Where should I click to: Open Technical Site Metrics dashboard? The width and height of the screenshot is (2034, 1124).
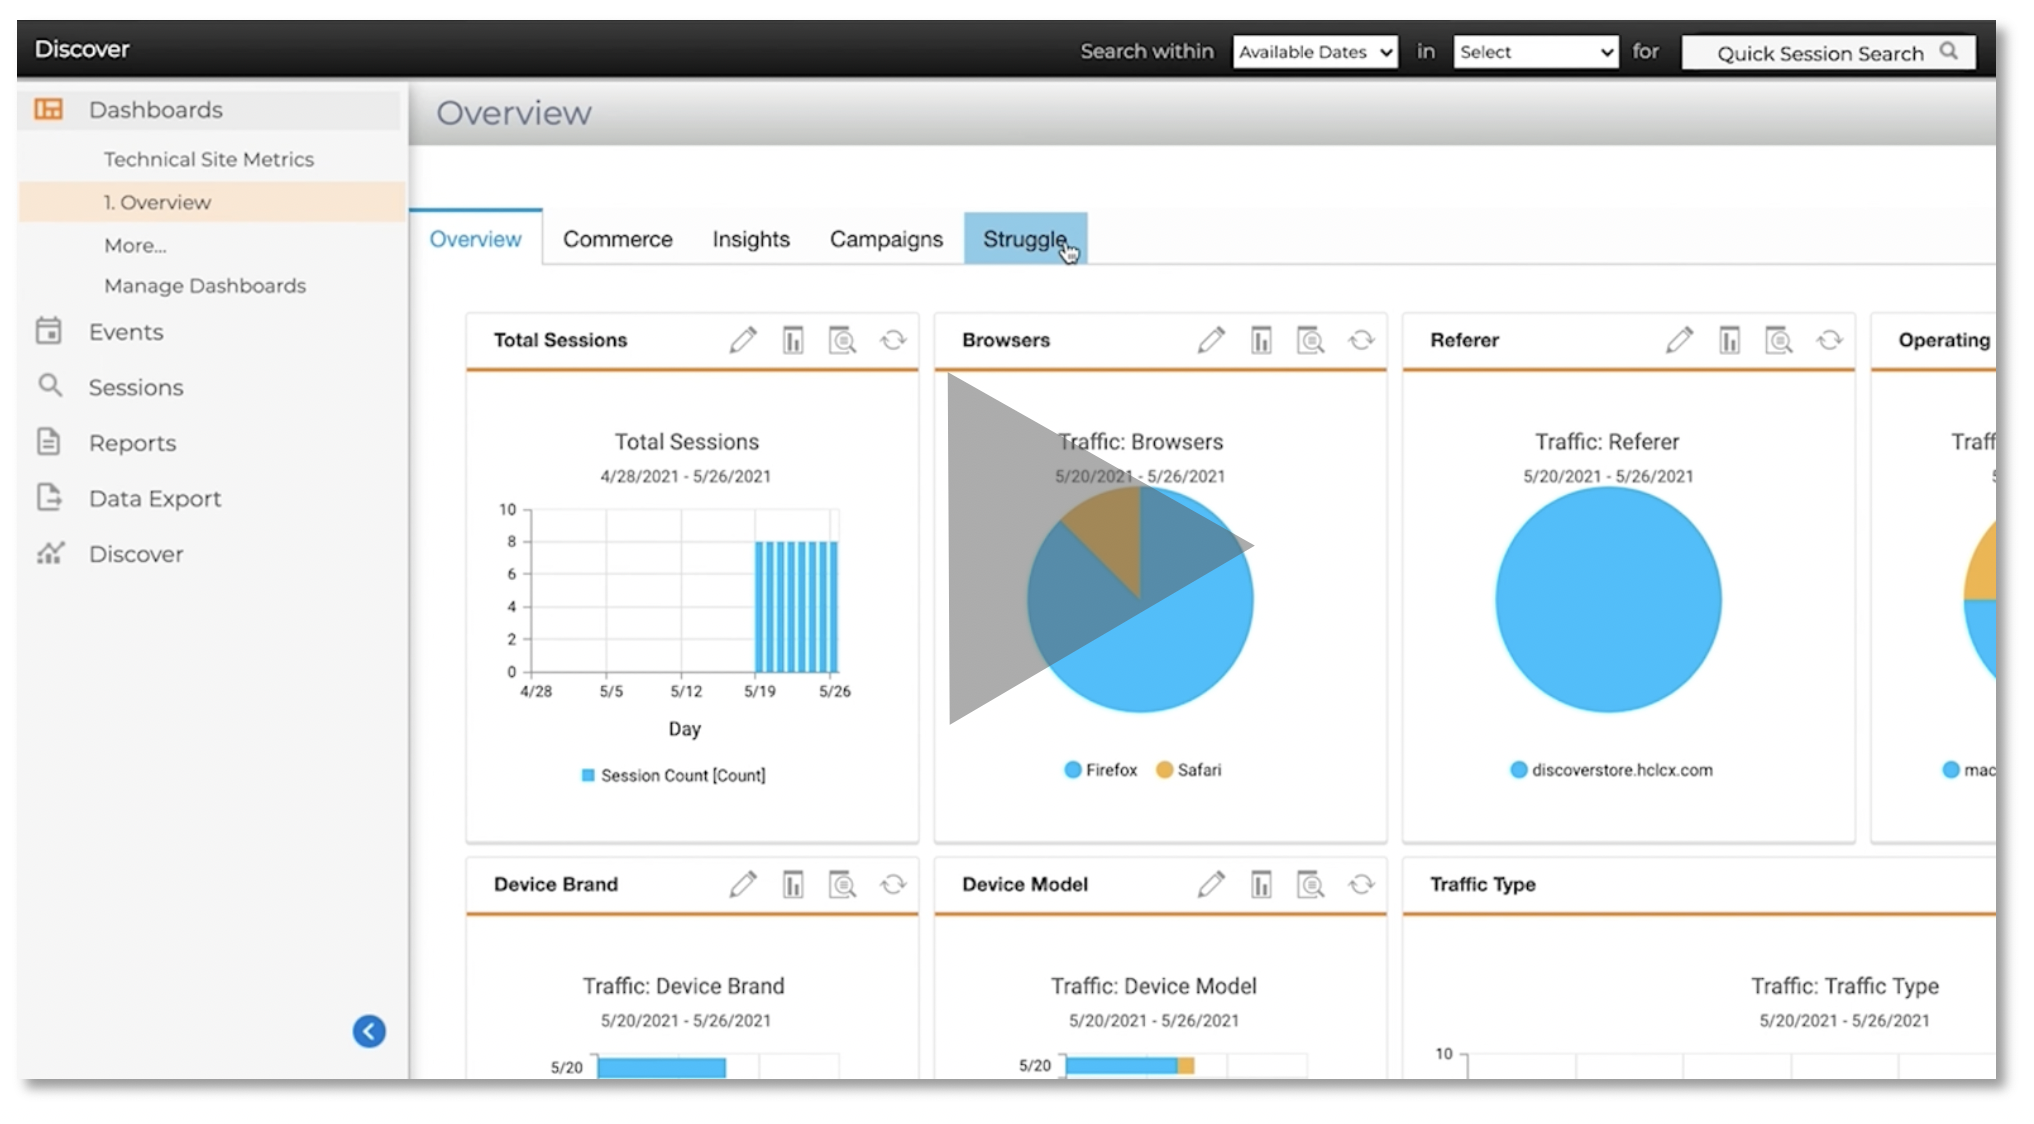click(x=209, y=159)
